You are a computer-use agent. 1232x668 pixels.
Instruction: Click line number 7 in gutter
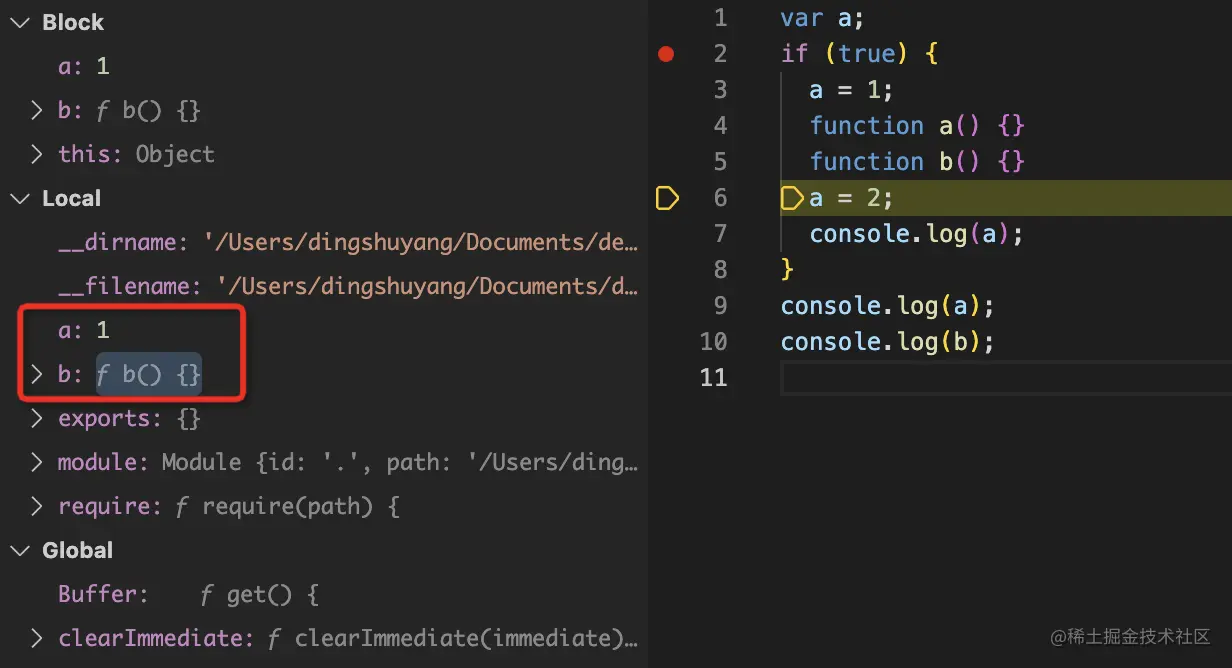pyautogui.click(x=721, y=234)
